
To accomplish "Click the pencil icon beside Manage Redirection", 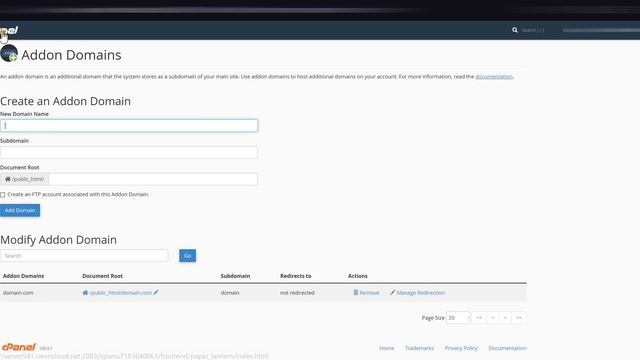I will tap(392, 292).
